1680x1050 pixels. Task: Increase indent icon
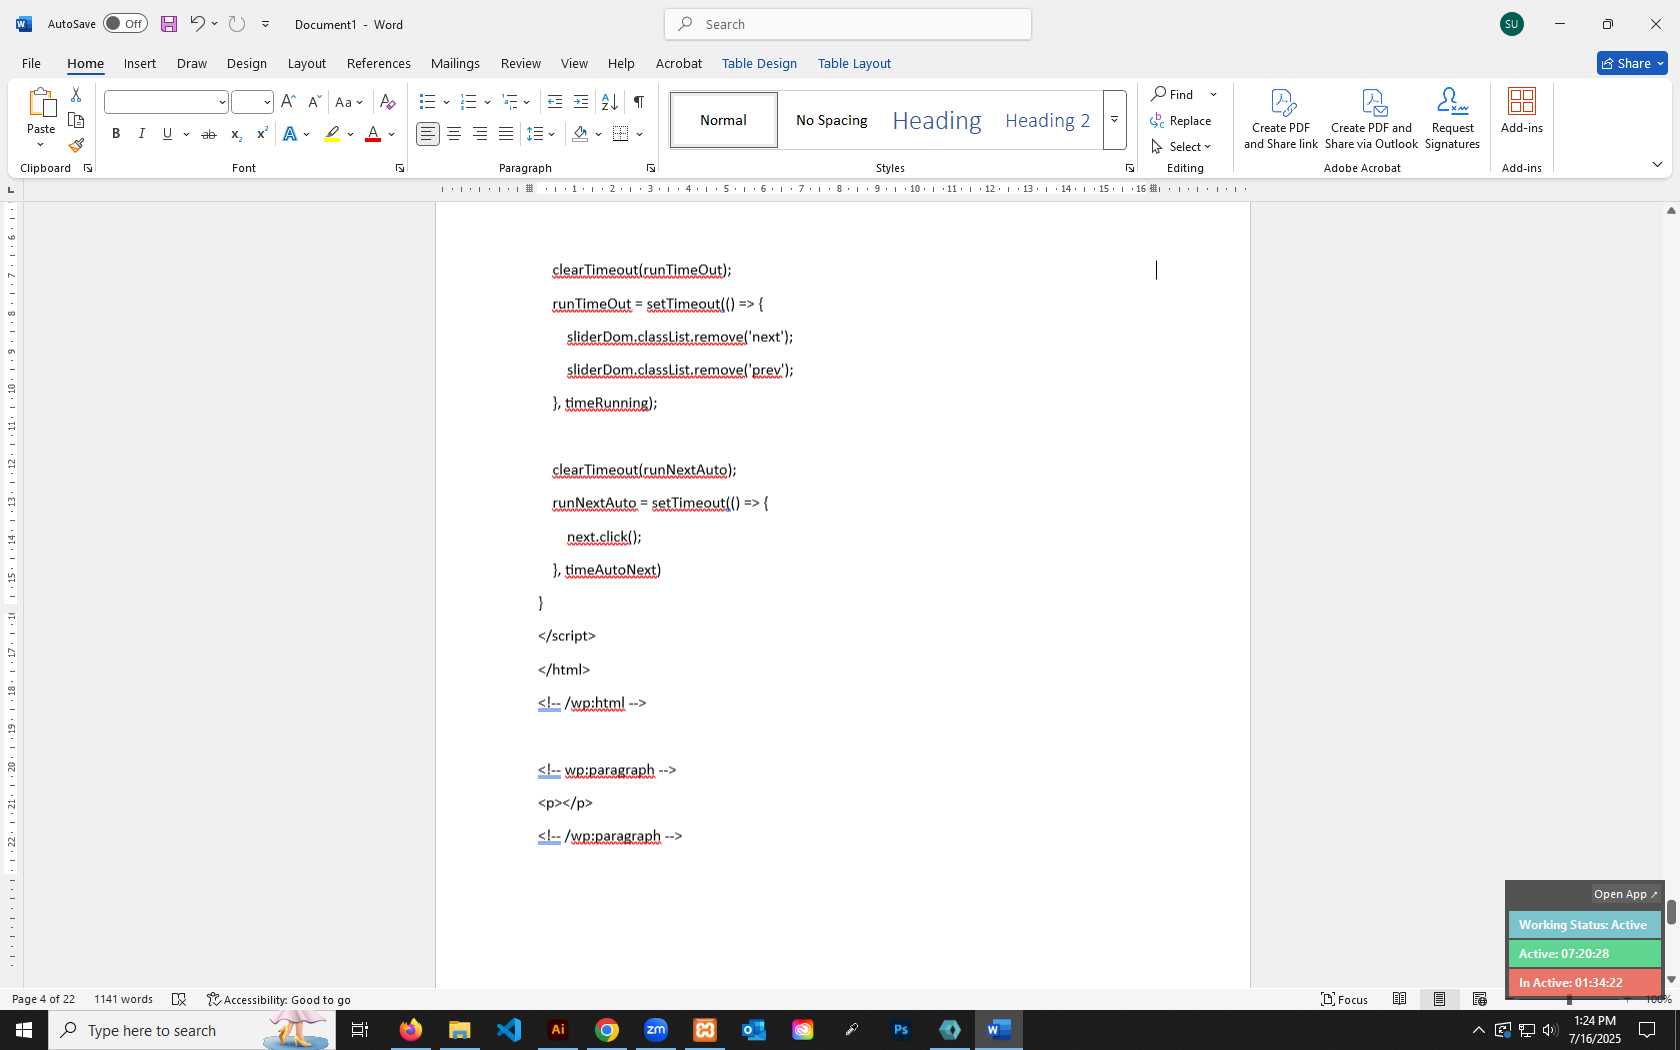(581, 102)
